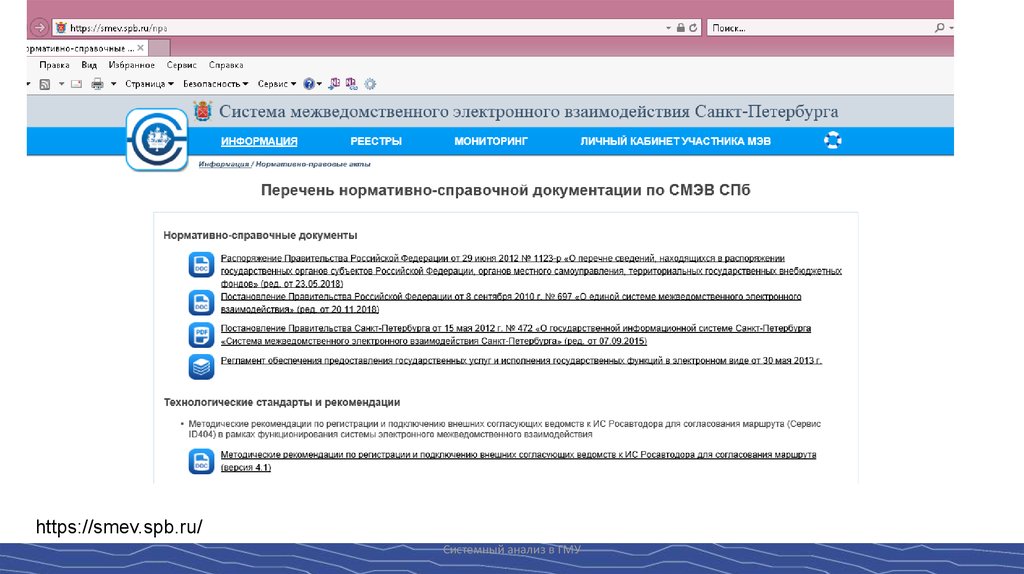Image resolution: width=1024 pixels, height=574 pixels.
Task: Click the page refresh icon in address bar
Action: pyautogui.click(x=693, y=28)
